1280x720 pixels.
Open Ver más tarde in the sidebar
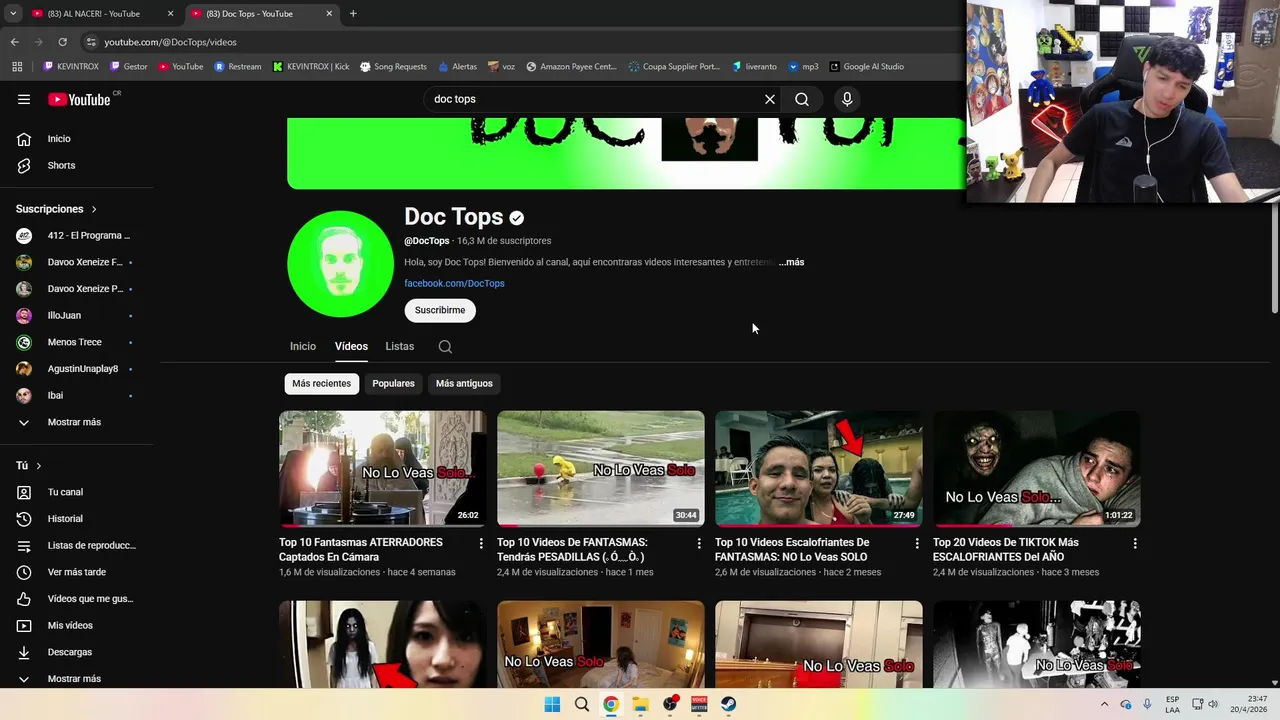77,572
